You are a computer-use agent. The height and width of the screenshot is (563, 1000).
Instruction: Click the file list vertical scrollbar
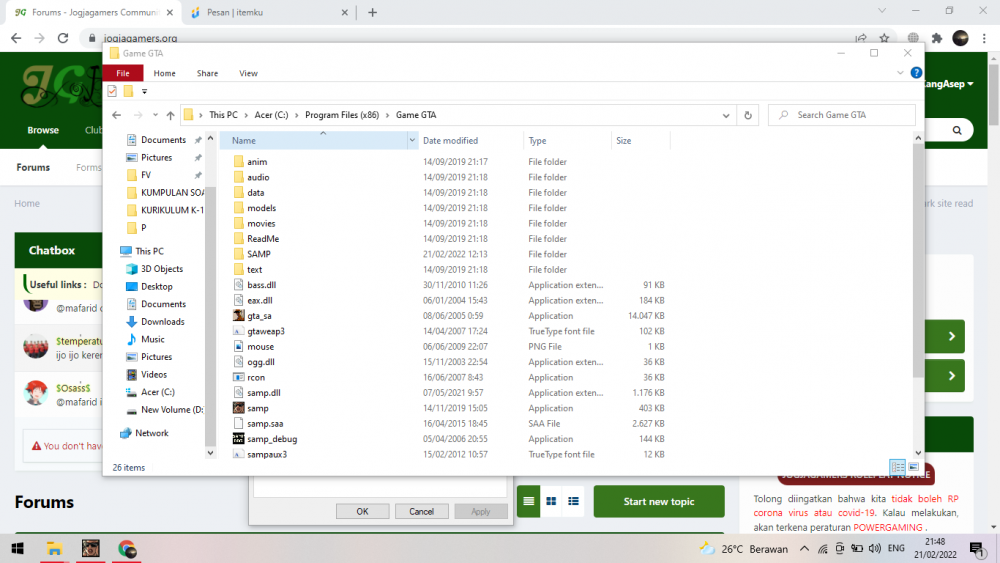(918, 261)
